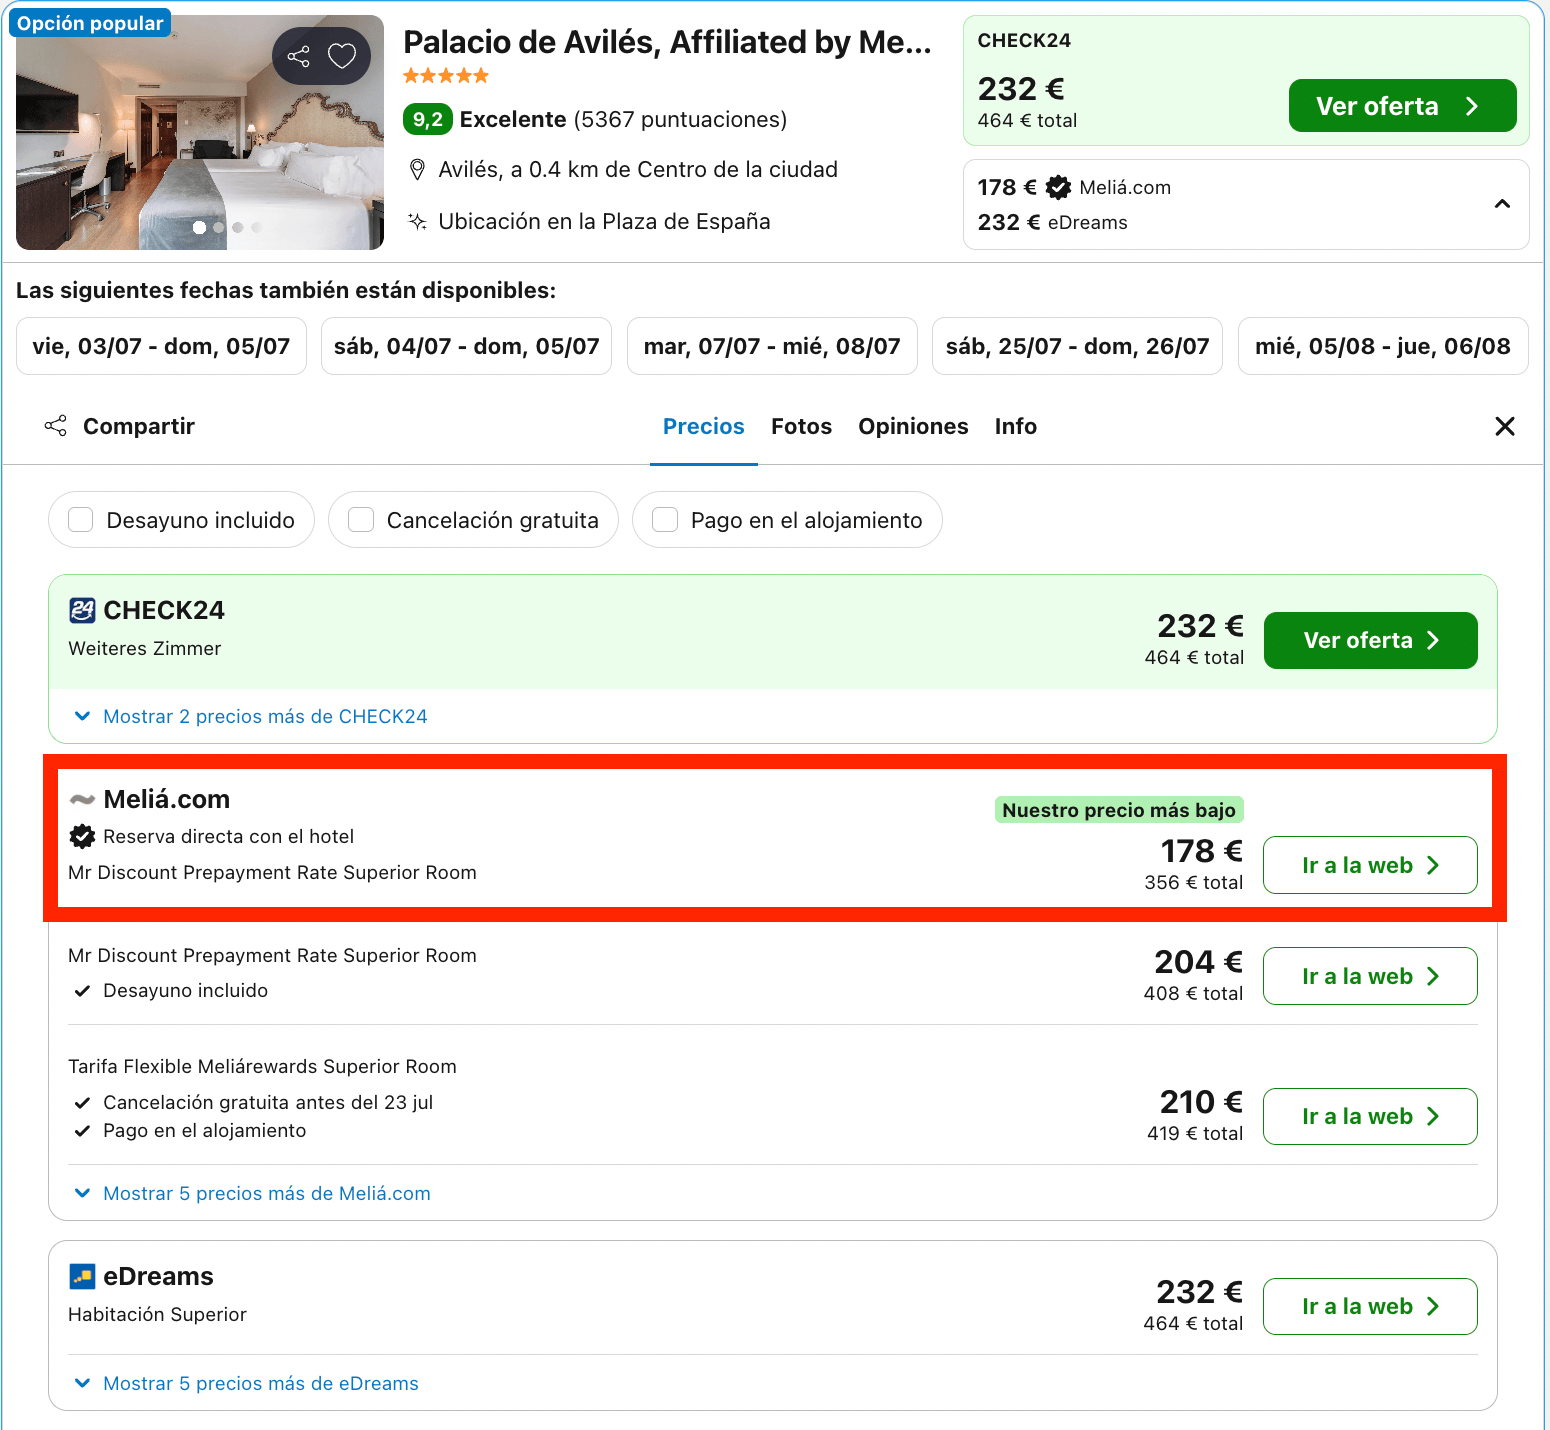Click the share icon on hotel photo

click(x=298, y=56)
